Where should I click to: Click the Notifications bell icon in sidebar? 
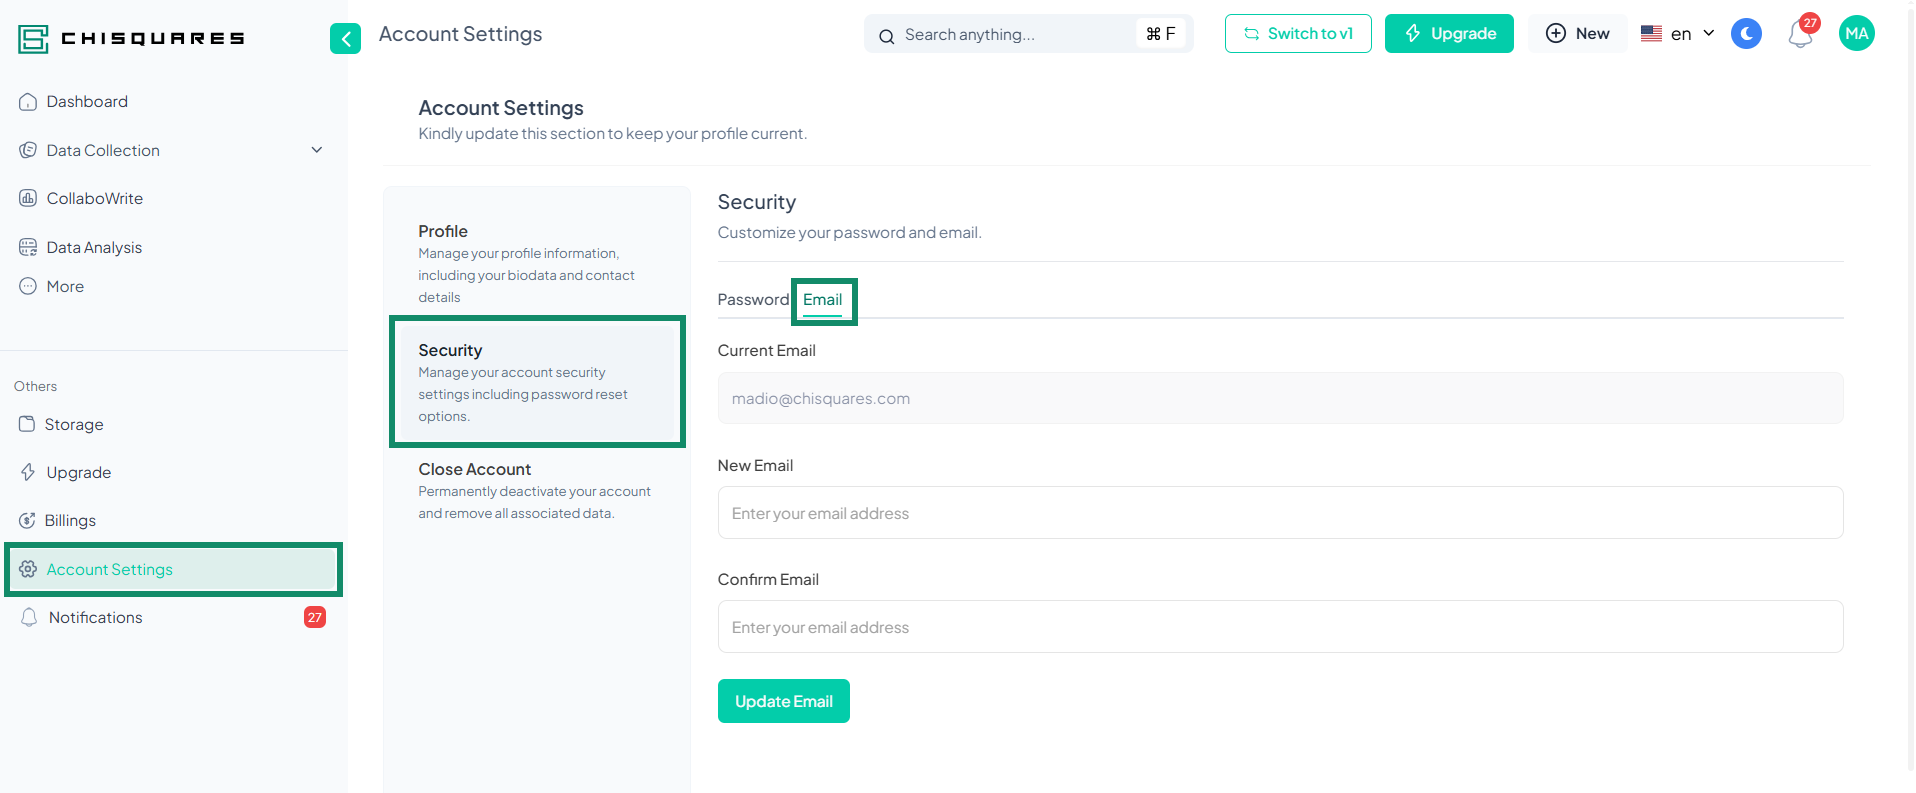[x=29, y=617]
